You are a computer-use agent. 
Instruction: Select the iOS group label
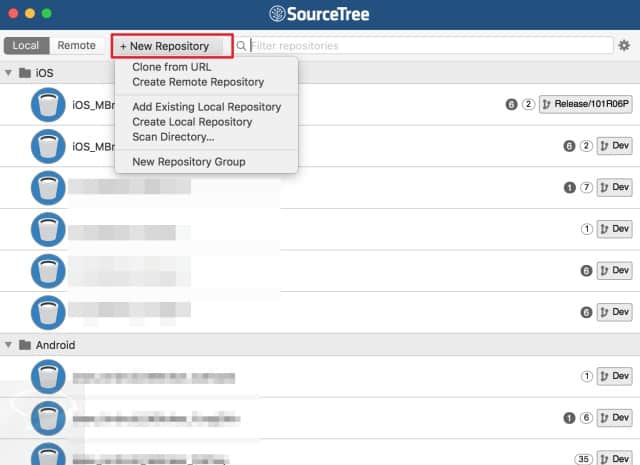click(44, 73)
